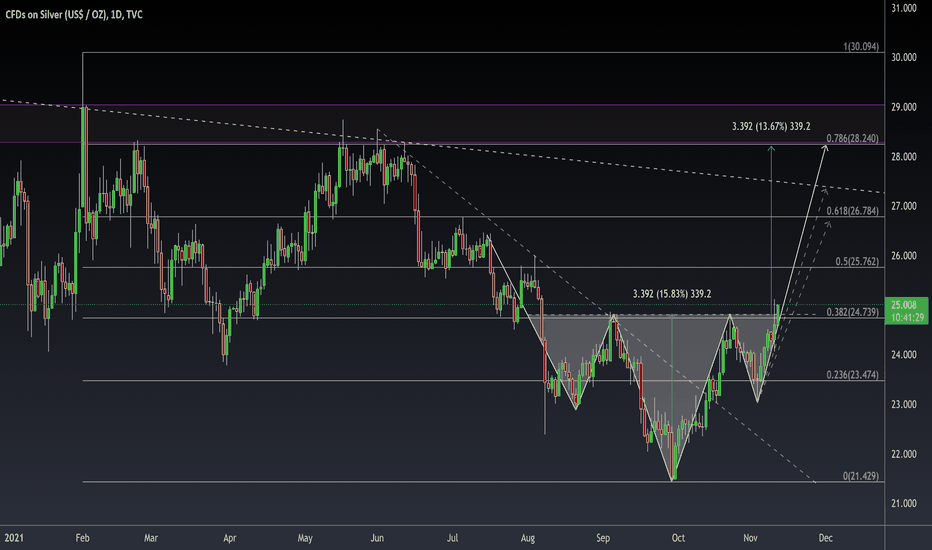932x550 pixels.
Task: Click the Dec label on time axis
Action: [826, 538]
